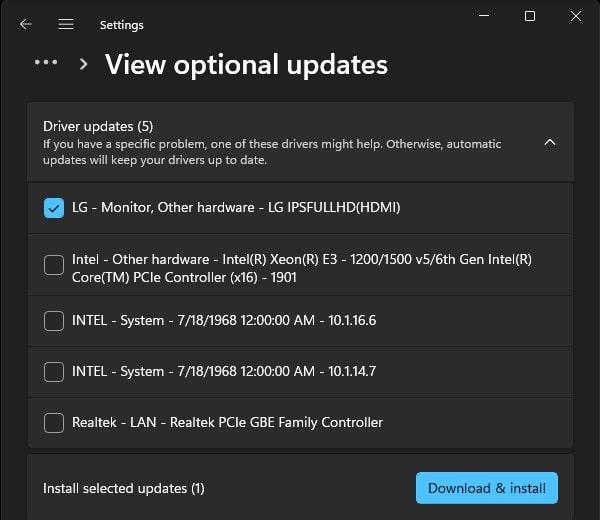Collapse the Driver updates section chevron
The width and height of the screenshot is (600, 520).
coord(550,142)
